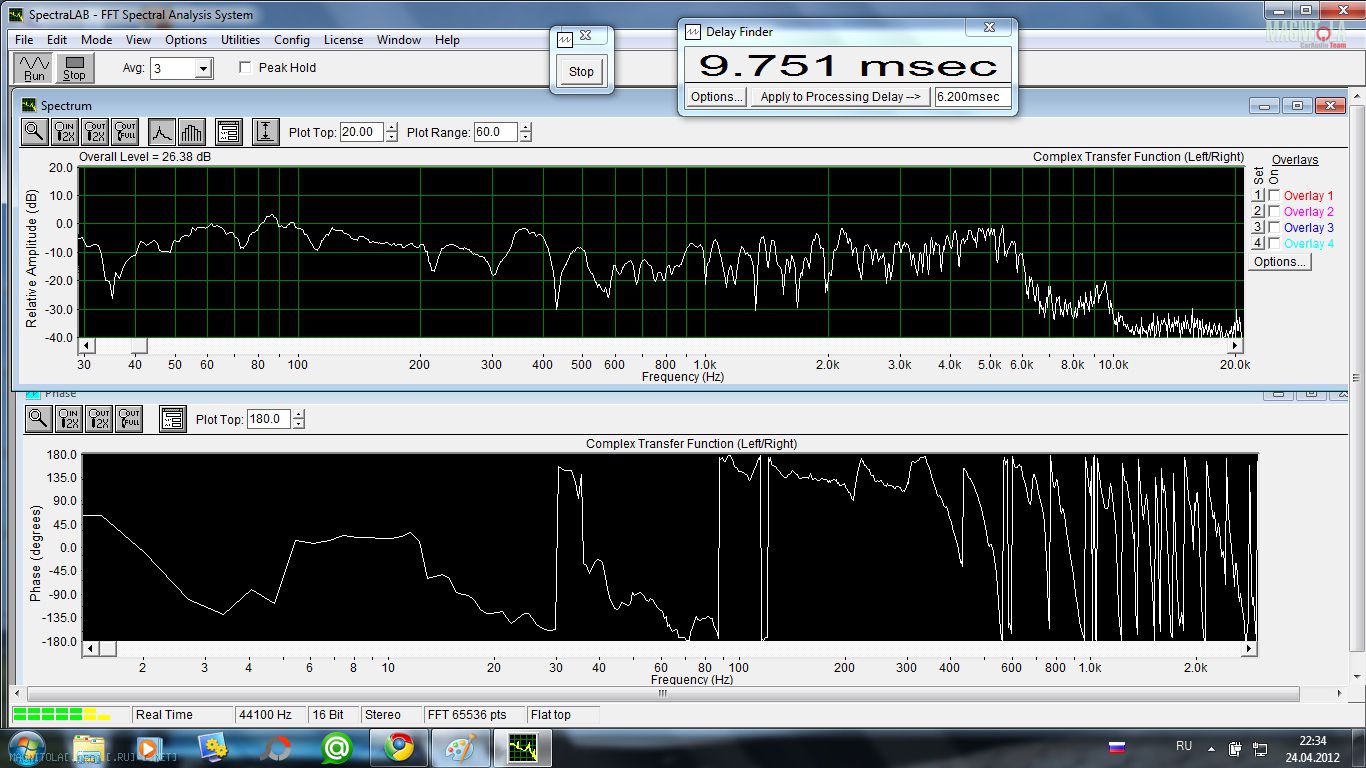
Task: Open the License menu
Action: click(343, 40)
